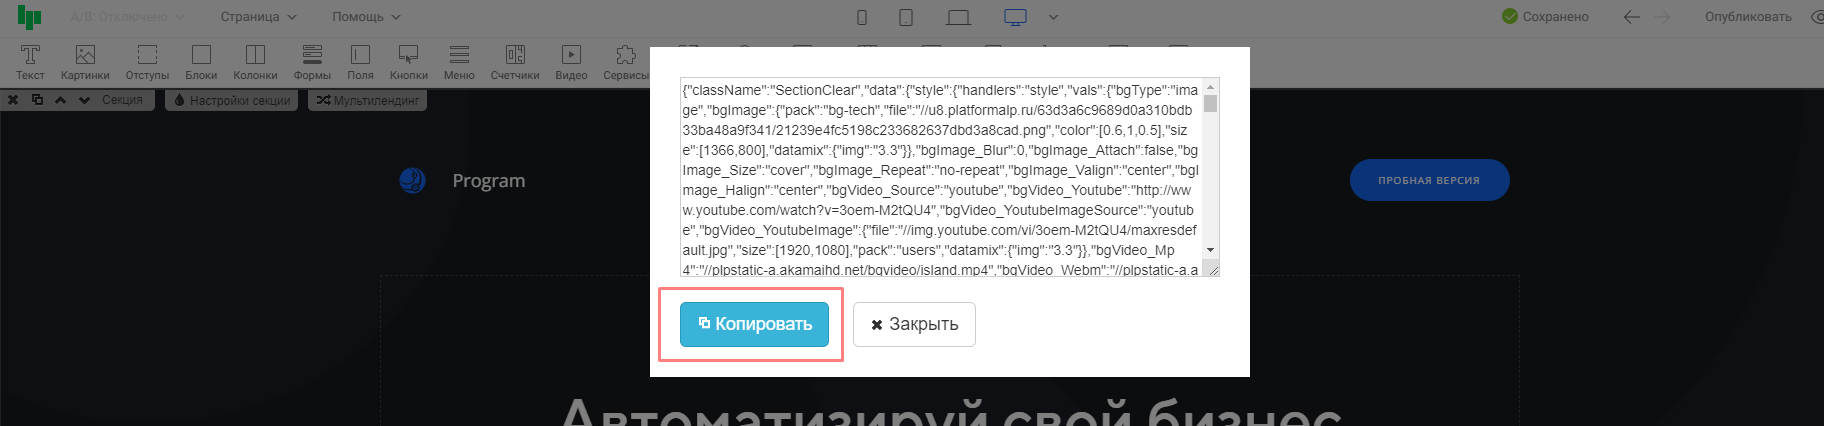Open the Видео (Video) tool
The width and height of the screenshot is (1824, 426).
(571, 61)
